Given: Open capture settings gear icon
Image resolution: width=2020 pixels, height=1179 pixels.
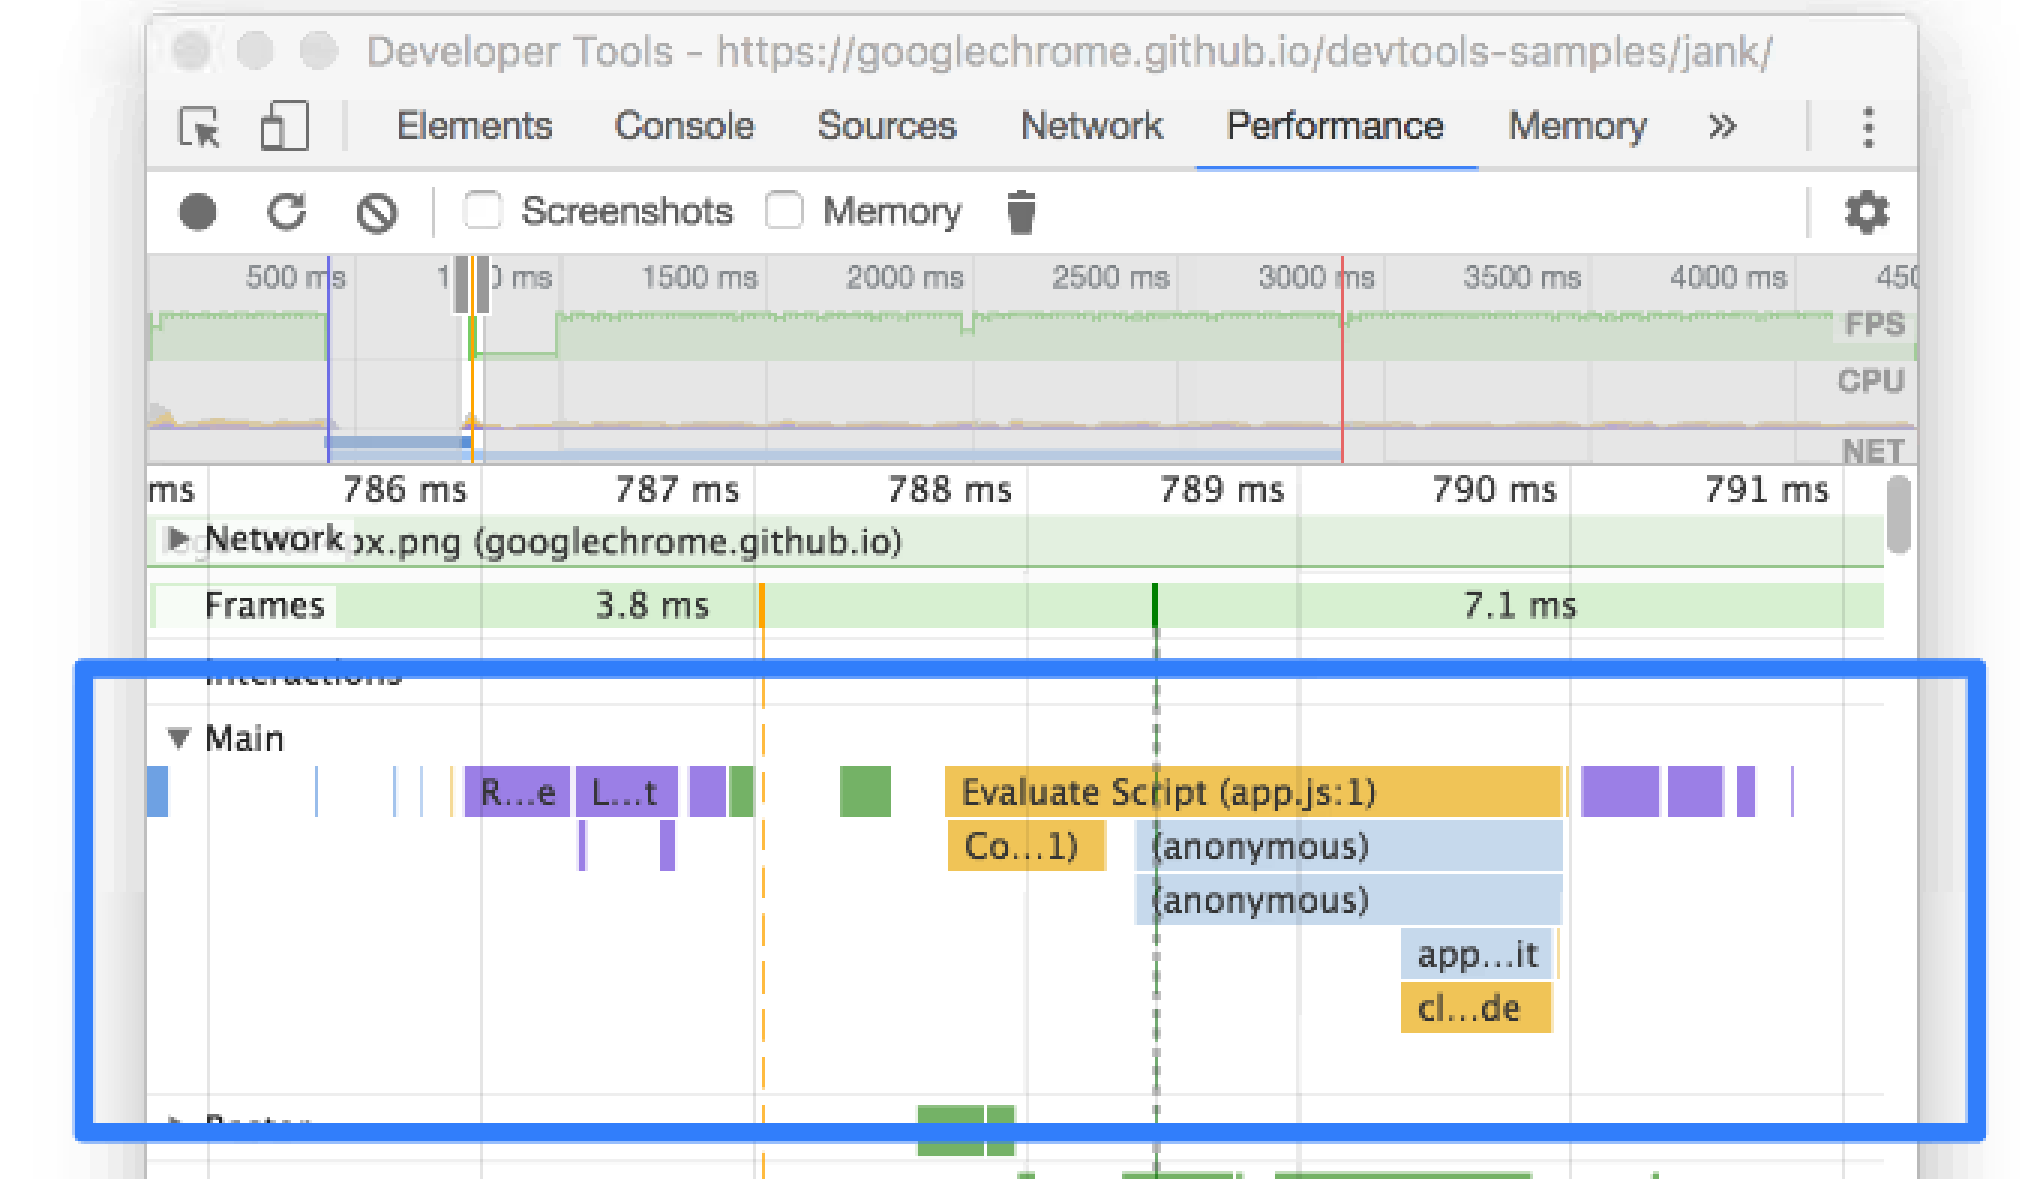Looking at the screenshot, I should [1866, 212].
